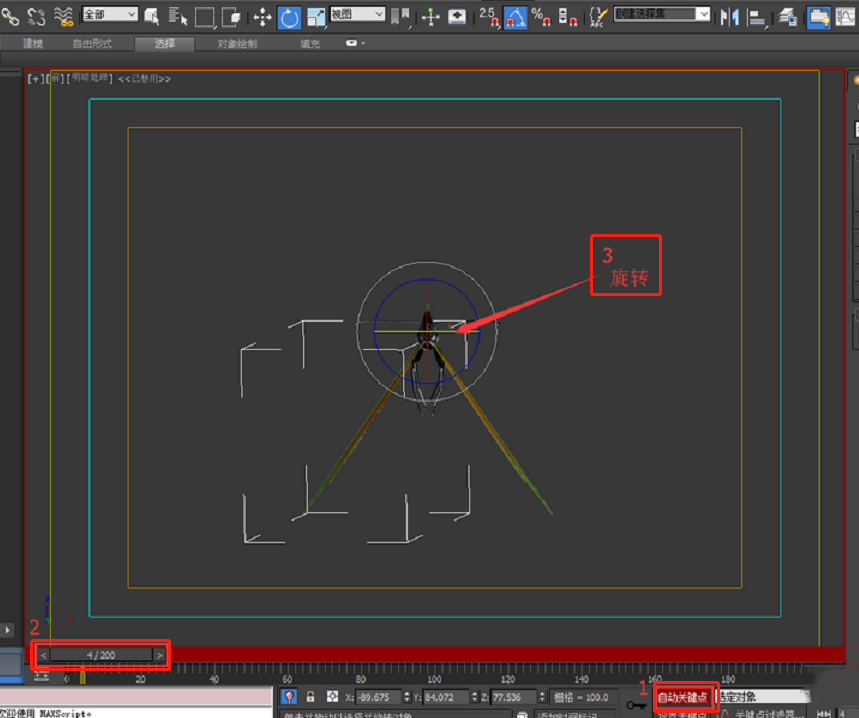Image resolution: width=859 pixels, height=718 pixels.
Task: Toggle the Spinner Snap button
Action: [x=568, y=17]
